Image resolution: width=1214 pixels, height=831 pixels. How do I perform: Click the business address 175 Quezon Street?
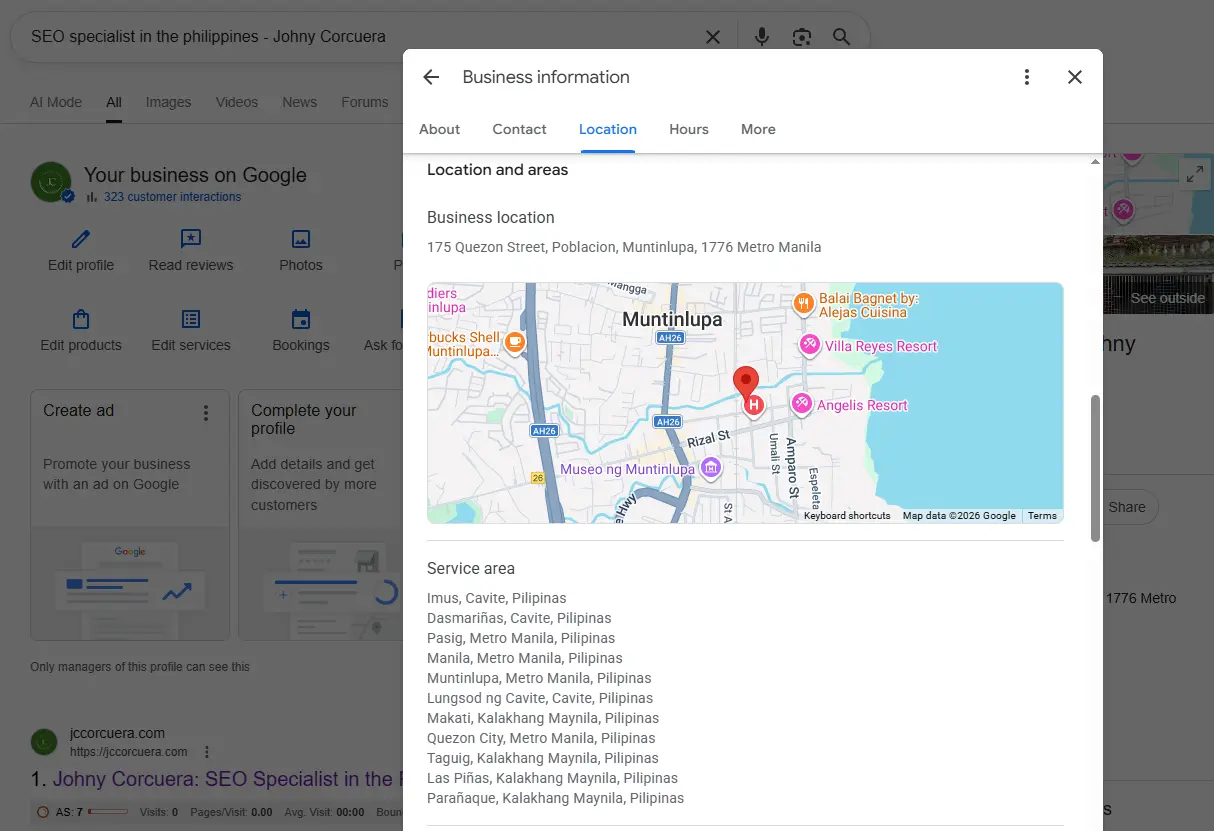coord(624,247)
